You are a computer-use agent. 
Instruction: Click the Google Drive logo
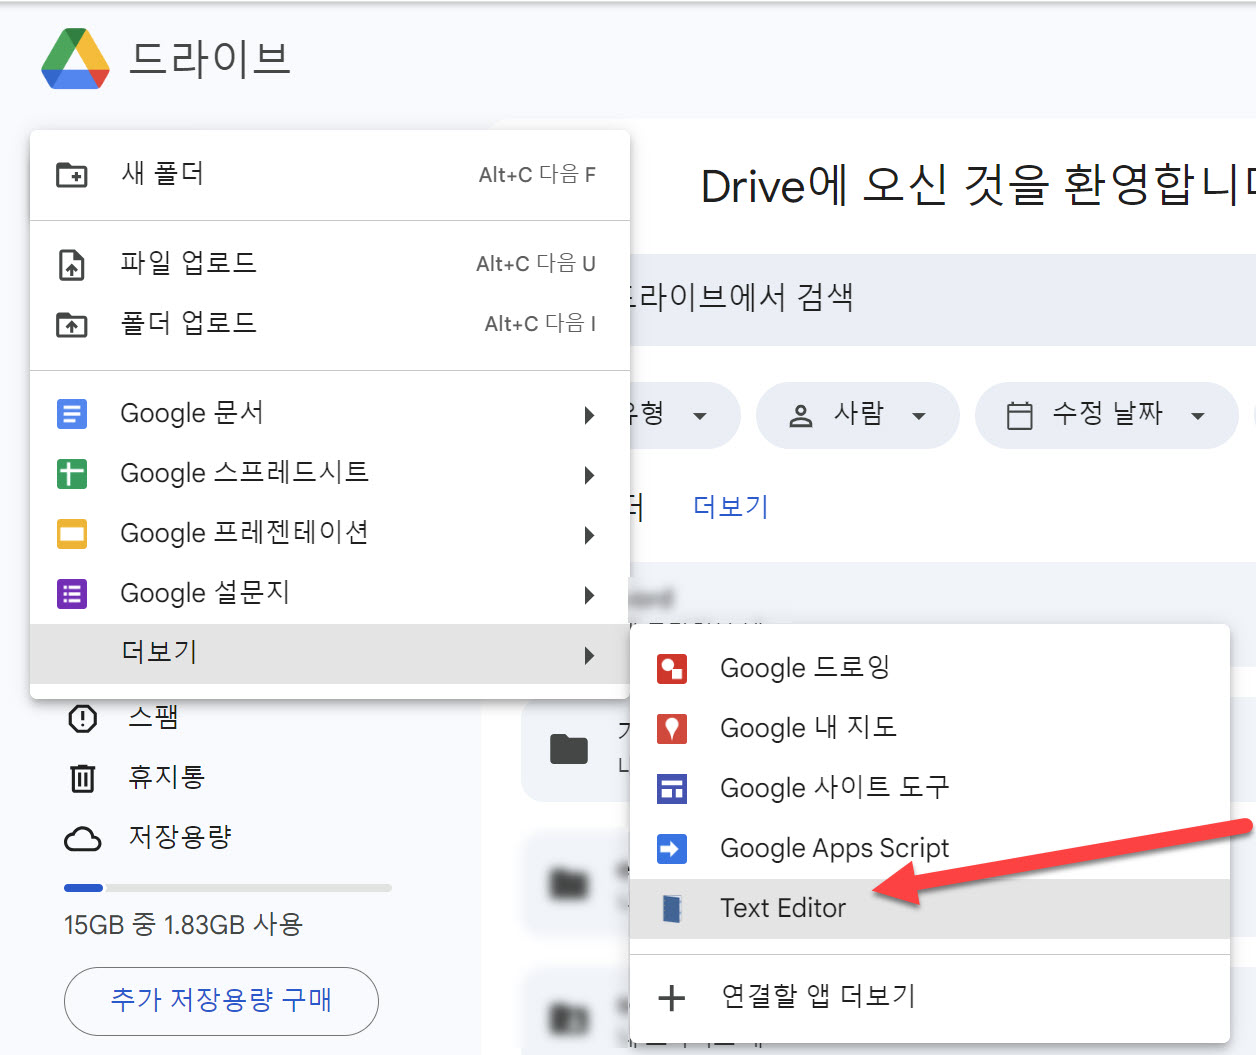[x=75, y=59]
